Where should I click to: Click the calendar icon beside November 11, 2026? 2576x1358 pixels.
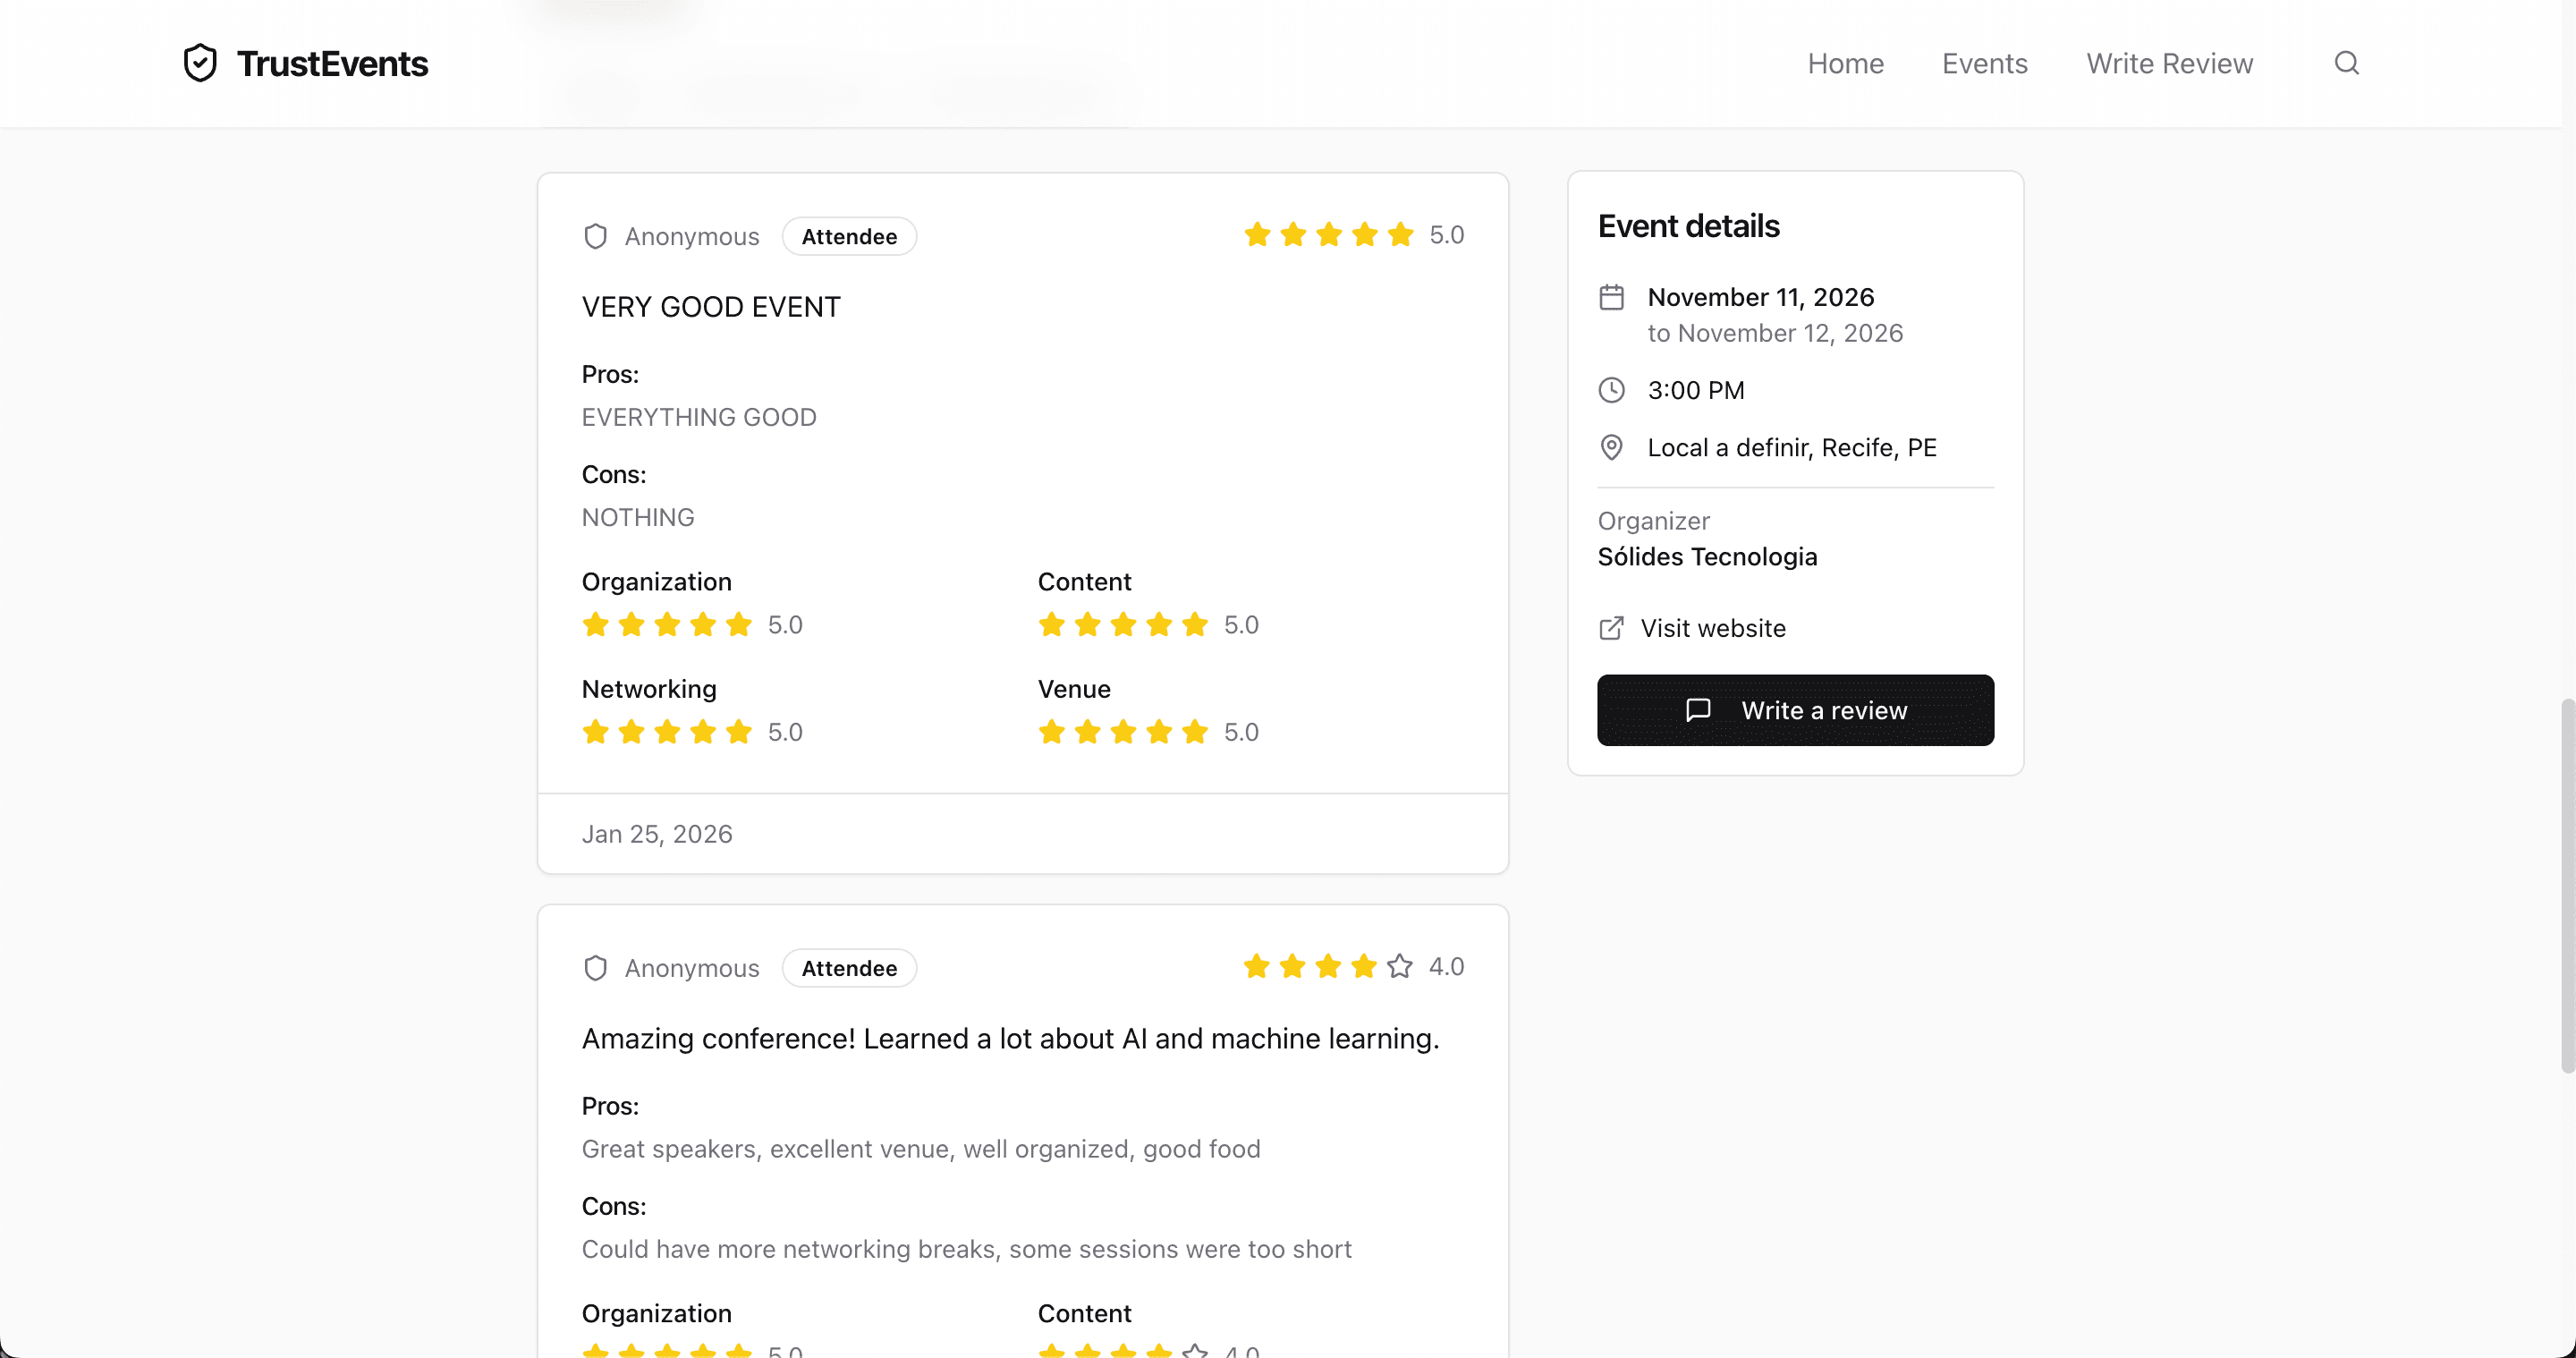(x=1612, y=296)
